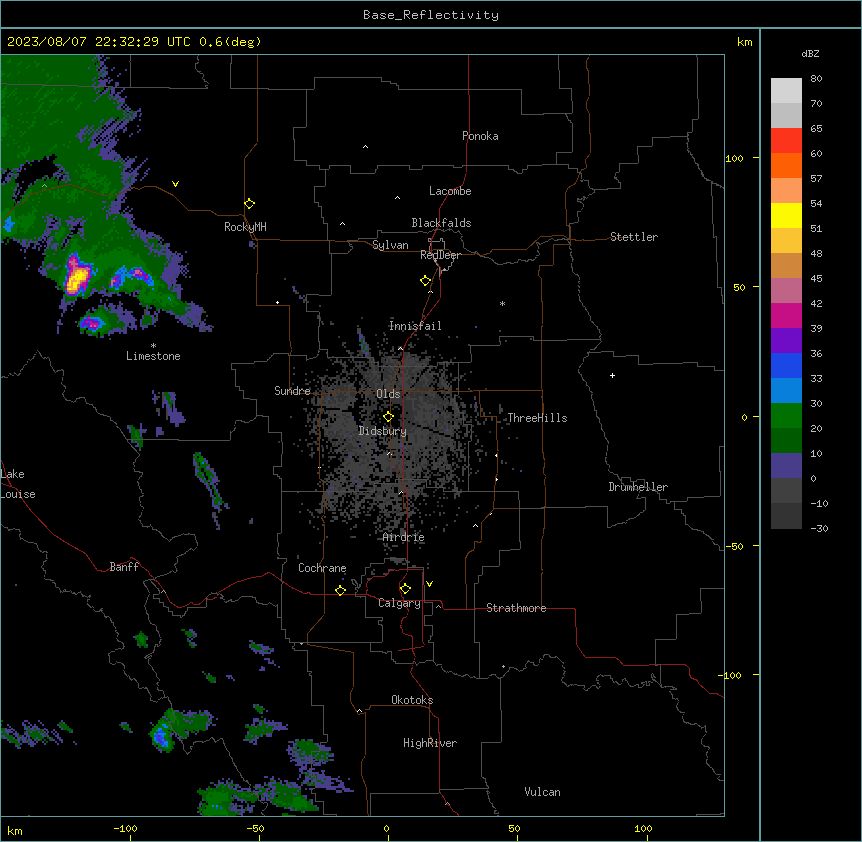The width and height of the screenshot is (862, 842).
Task: Click the asterisk marker above Limestone
Action: point(153,346)
